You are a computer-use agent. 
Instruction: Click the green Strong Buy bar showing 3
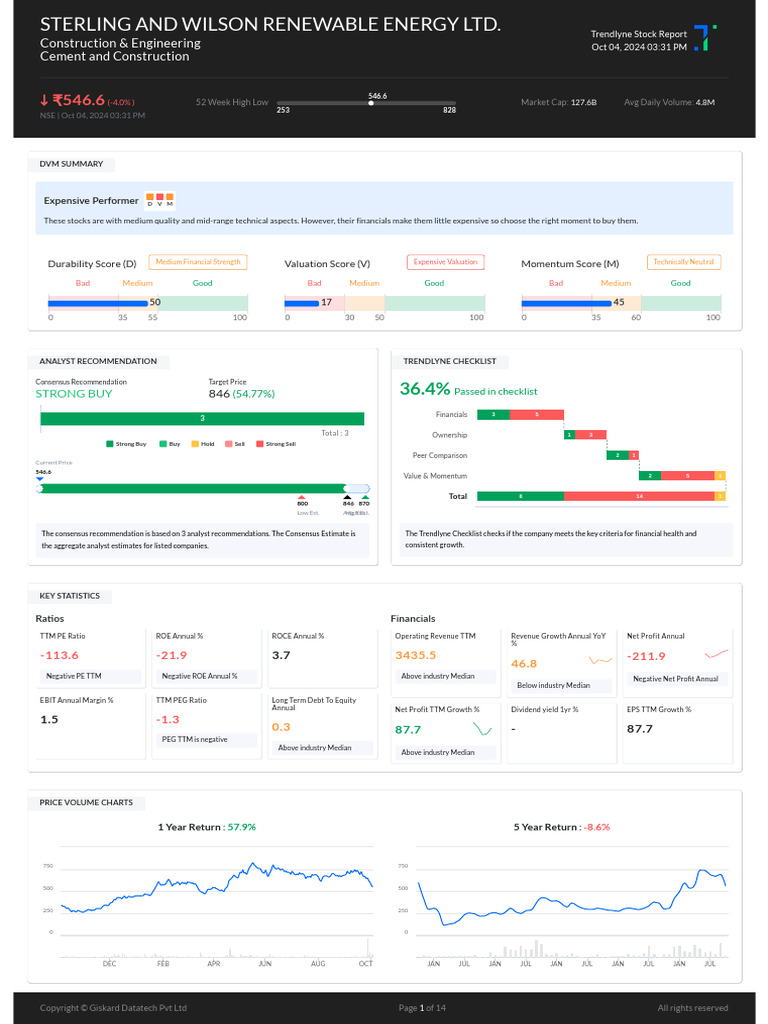pos(202,419)
